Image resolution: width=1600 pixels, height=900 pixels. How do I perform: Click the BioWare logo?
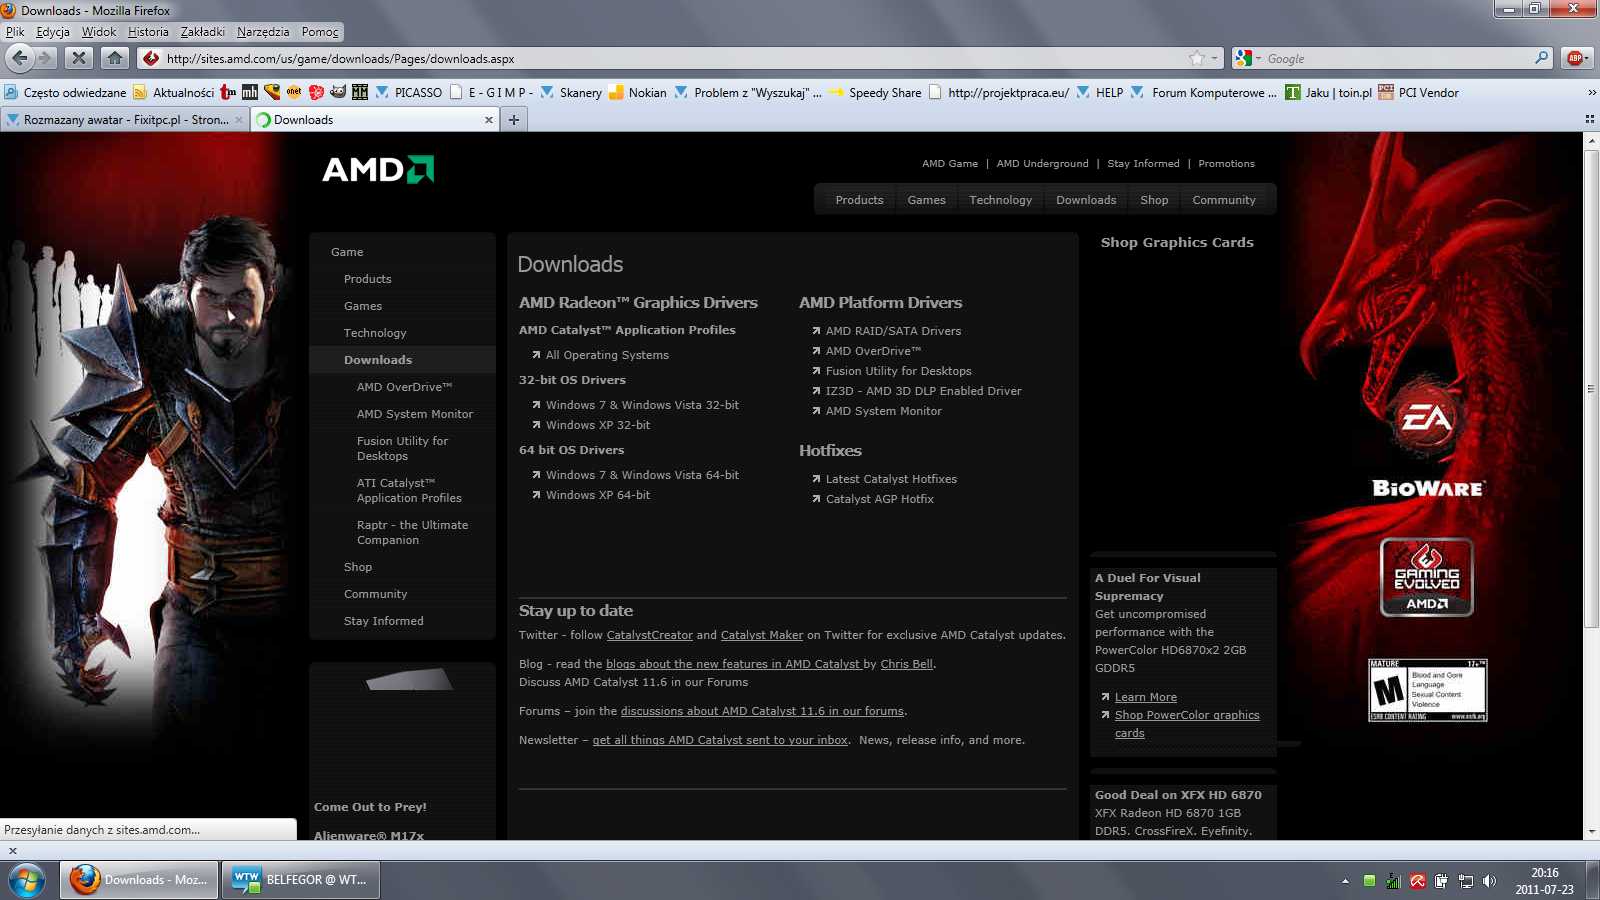(x=1428, y=488)
